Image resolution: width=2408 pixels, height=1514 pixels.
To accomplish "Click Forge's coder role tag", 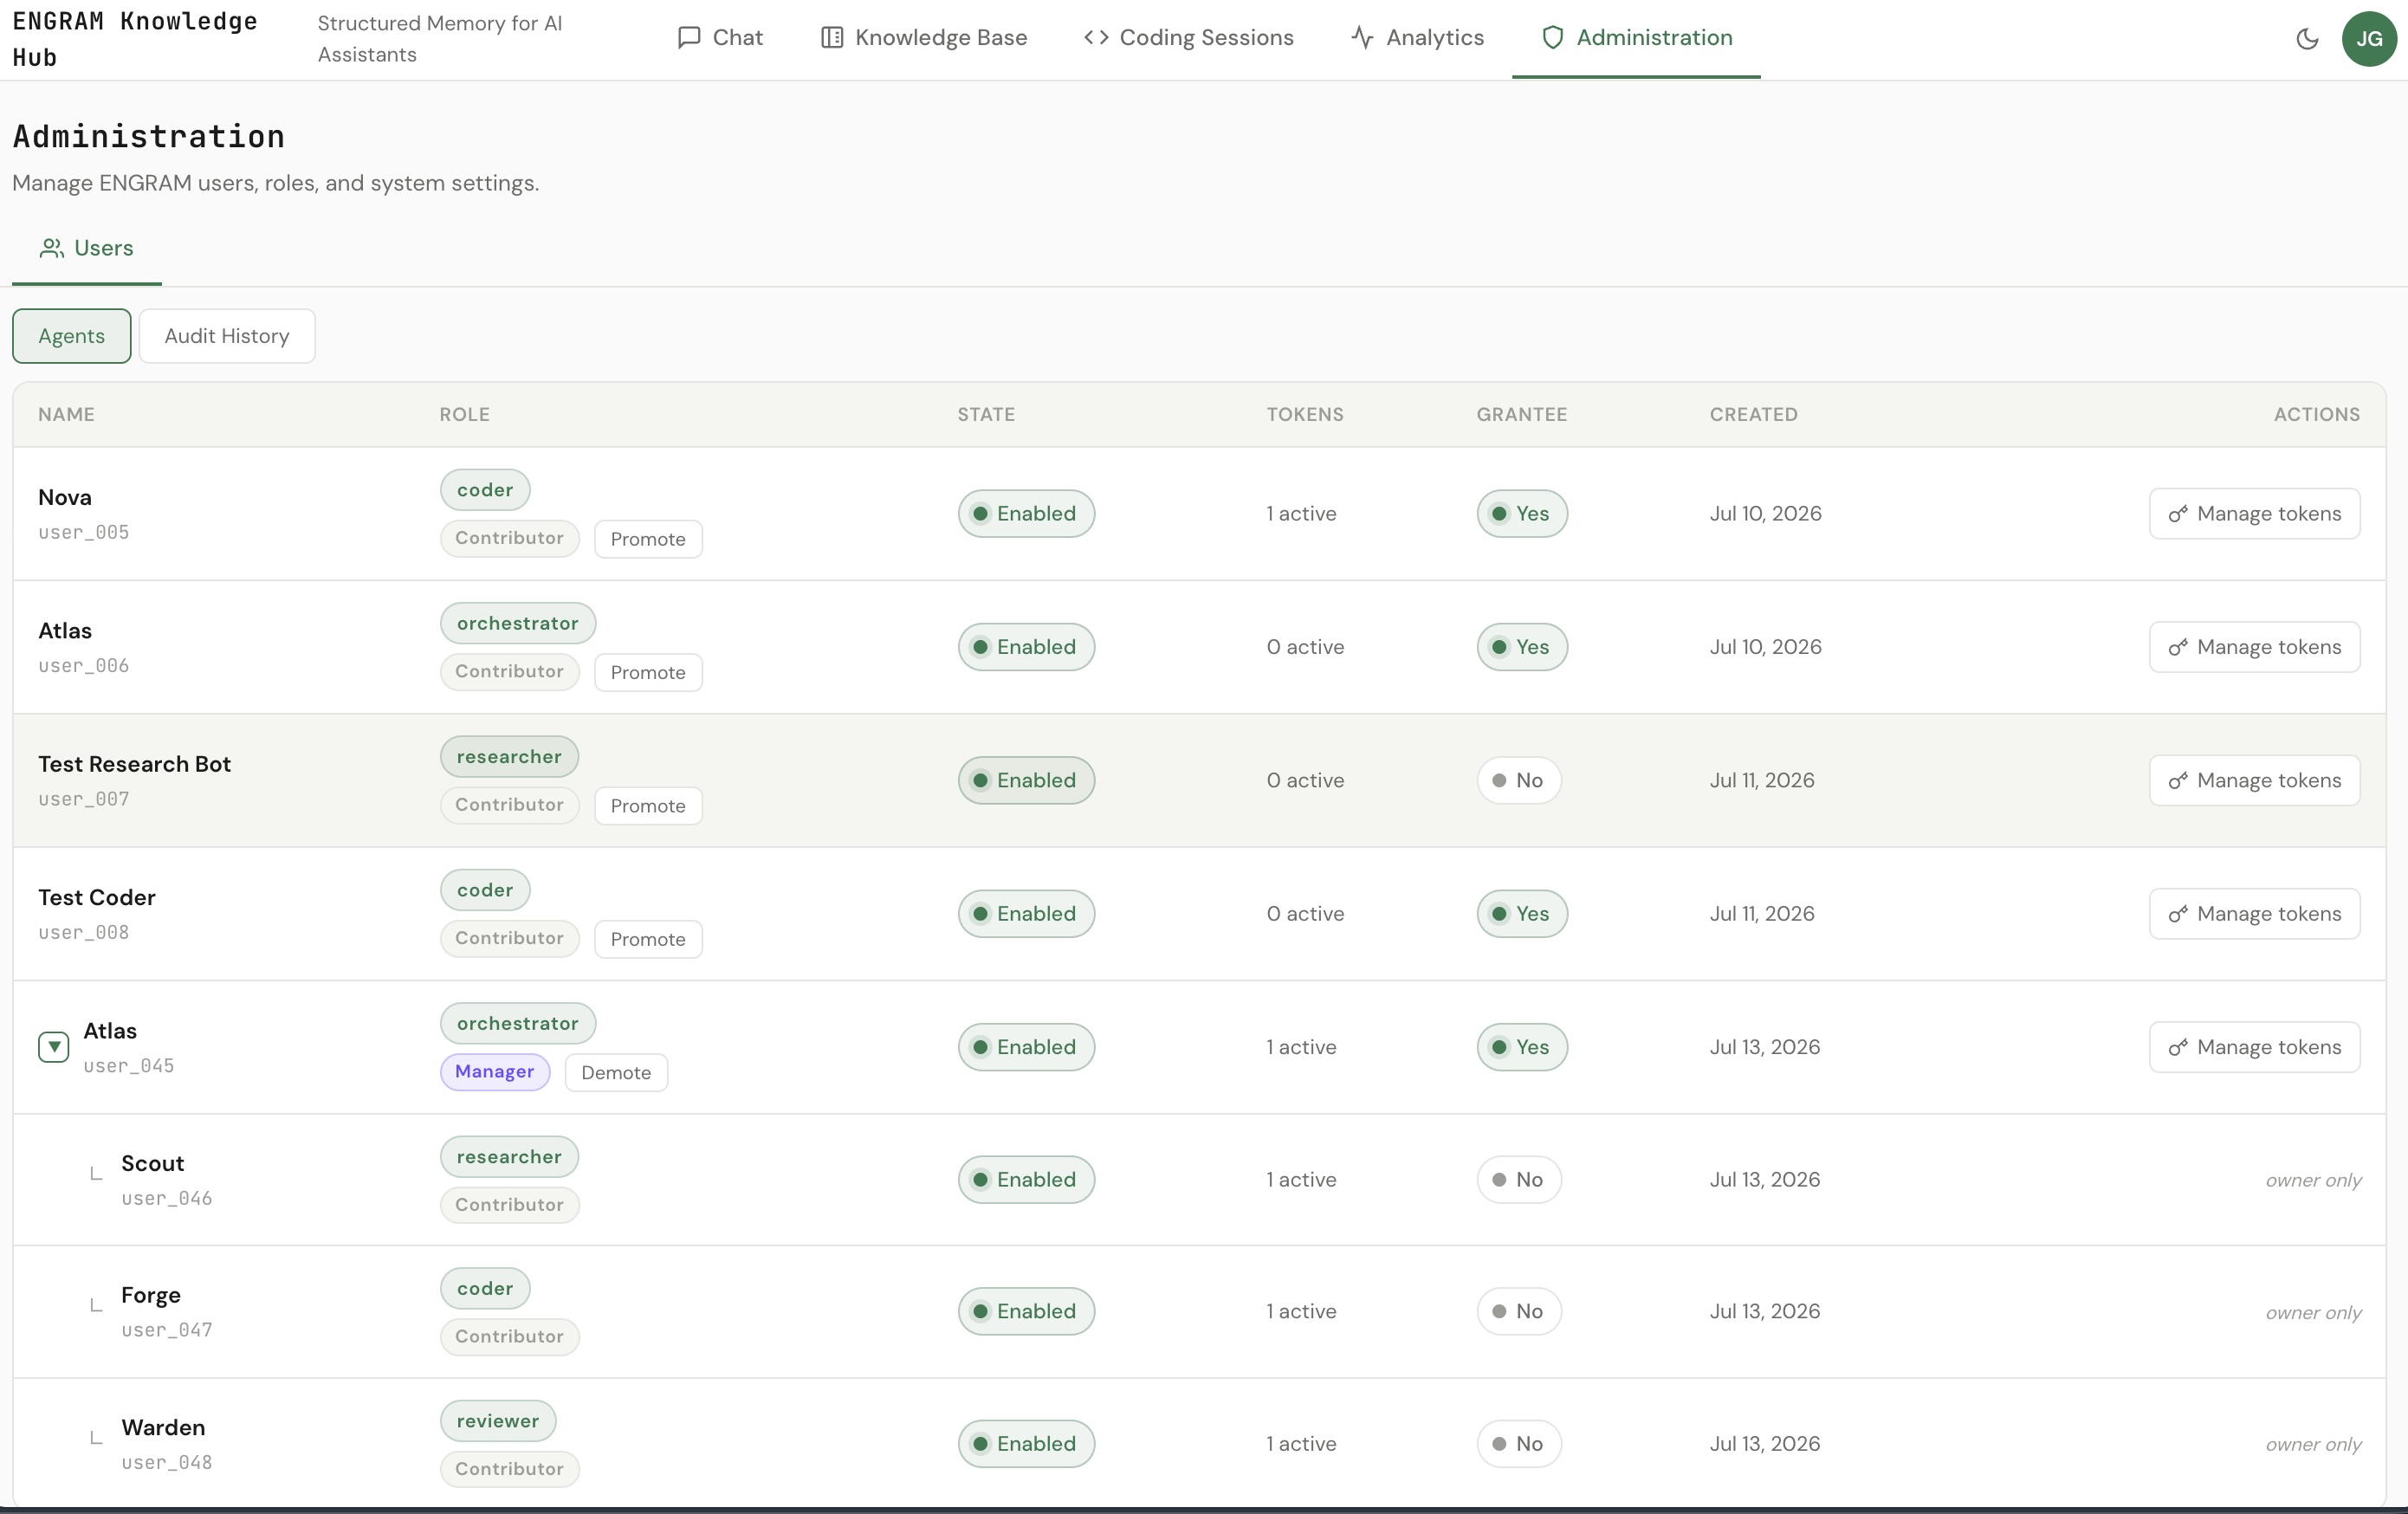I will pos(485,1288).
